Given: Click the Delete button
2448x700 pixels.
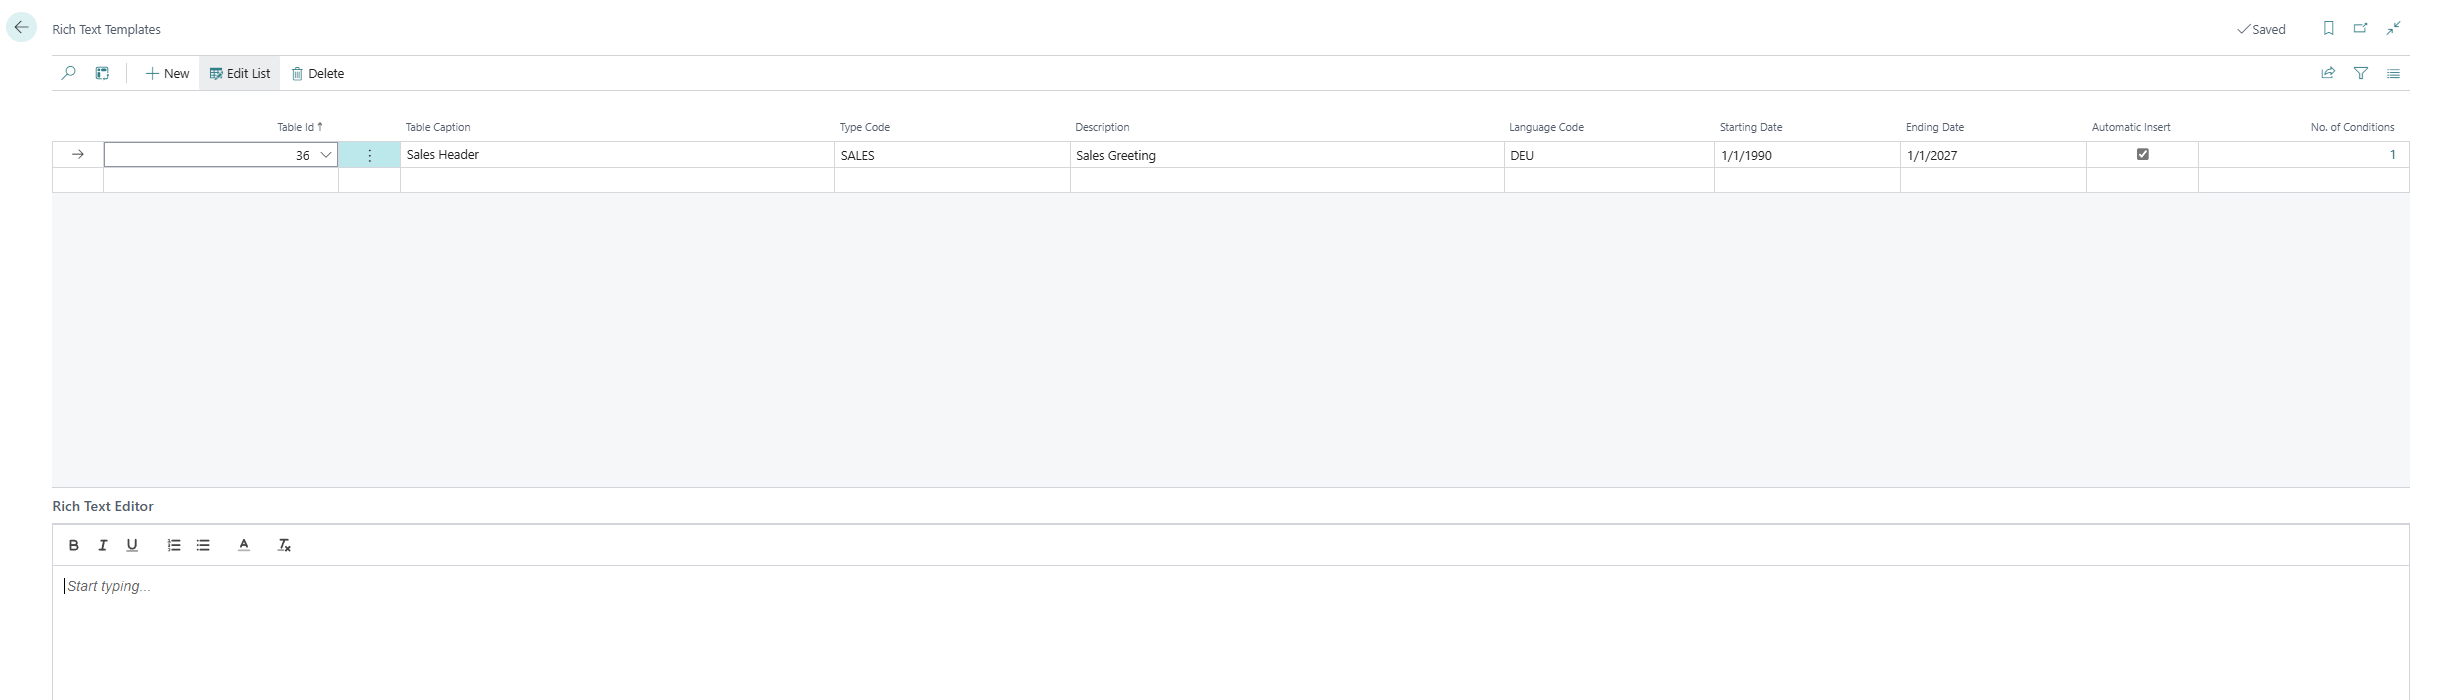Looking at the screenshot, I should point(318,73).
